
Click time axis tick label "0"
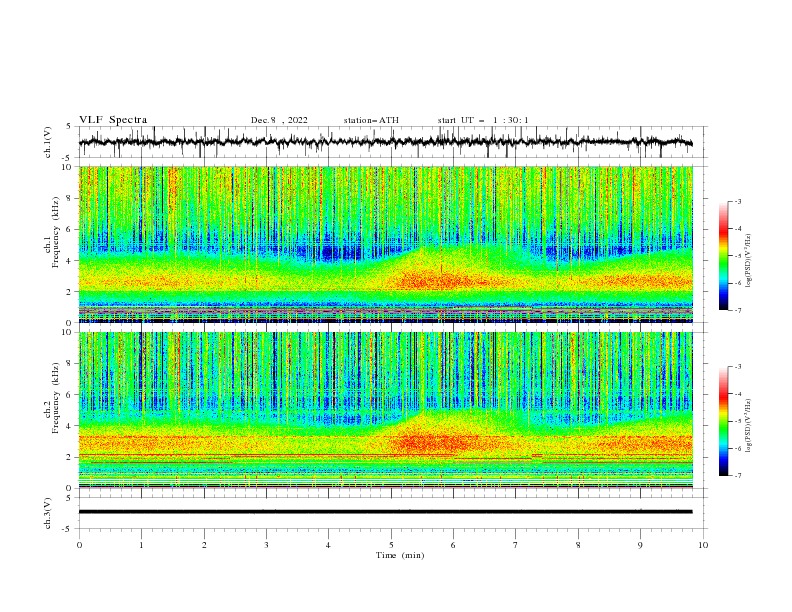point(79,545)
